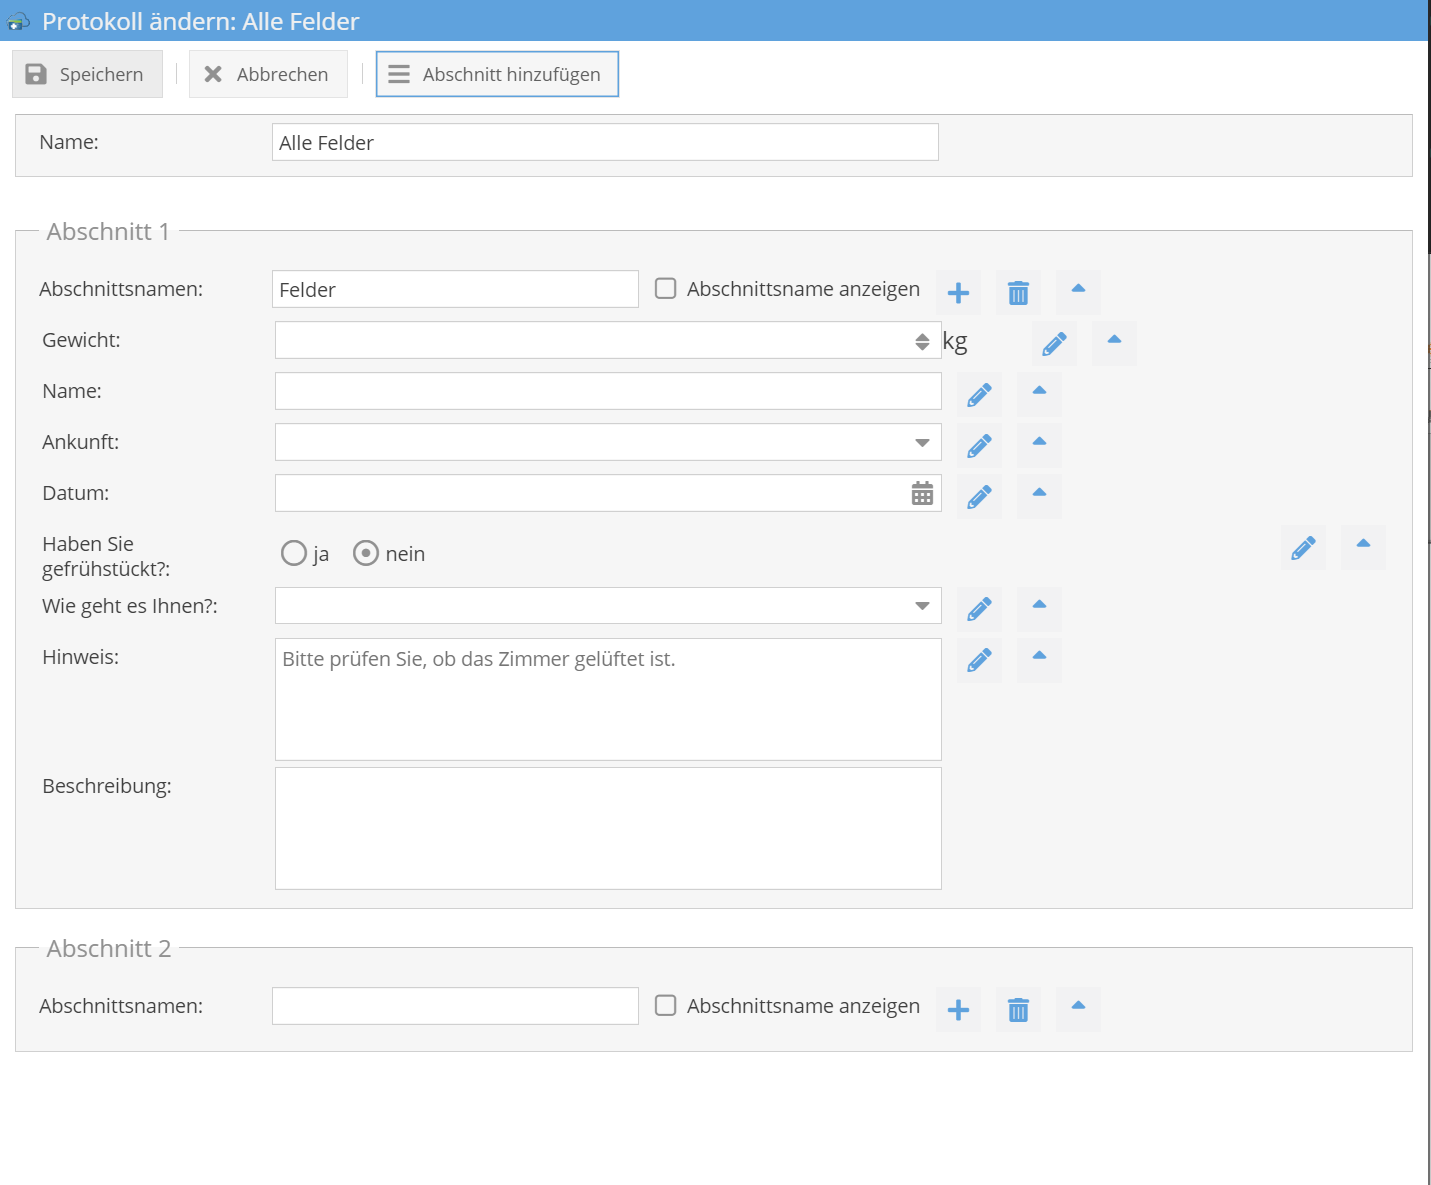The width and height of the screenshot is (1431, 1185).
Task: Click 'Abschnitt hinzufügen' toolbar button
Action: coord(497,74)
